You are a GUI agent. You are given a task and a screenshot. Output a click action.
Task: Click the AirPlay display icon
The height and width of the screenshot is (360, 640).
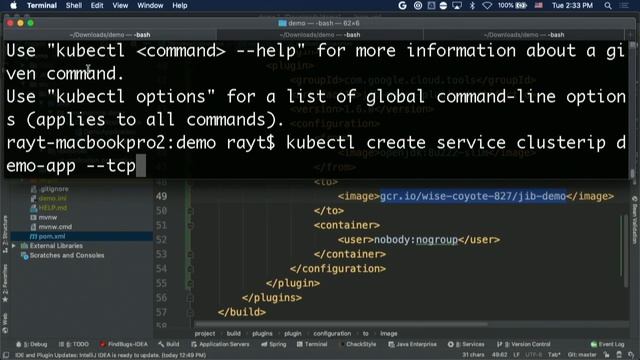(x=457, y=5)
